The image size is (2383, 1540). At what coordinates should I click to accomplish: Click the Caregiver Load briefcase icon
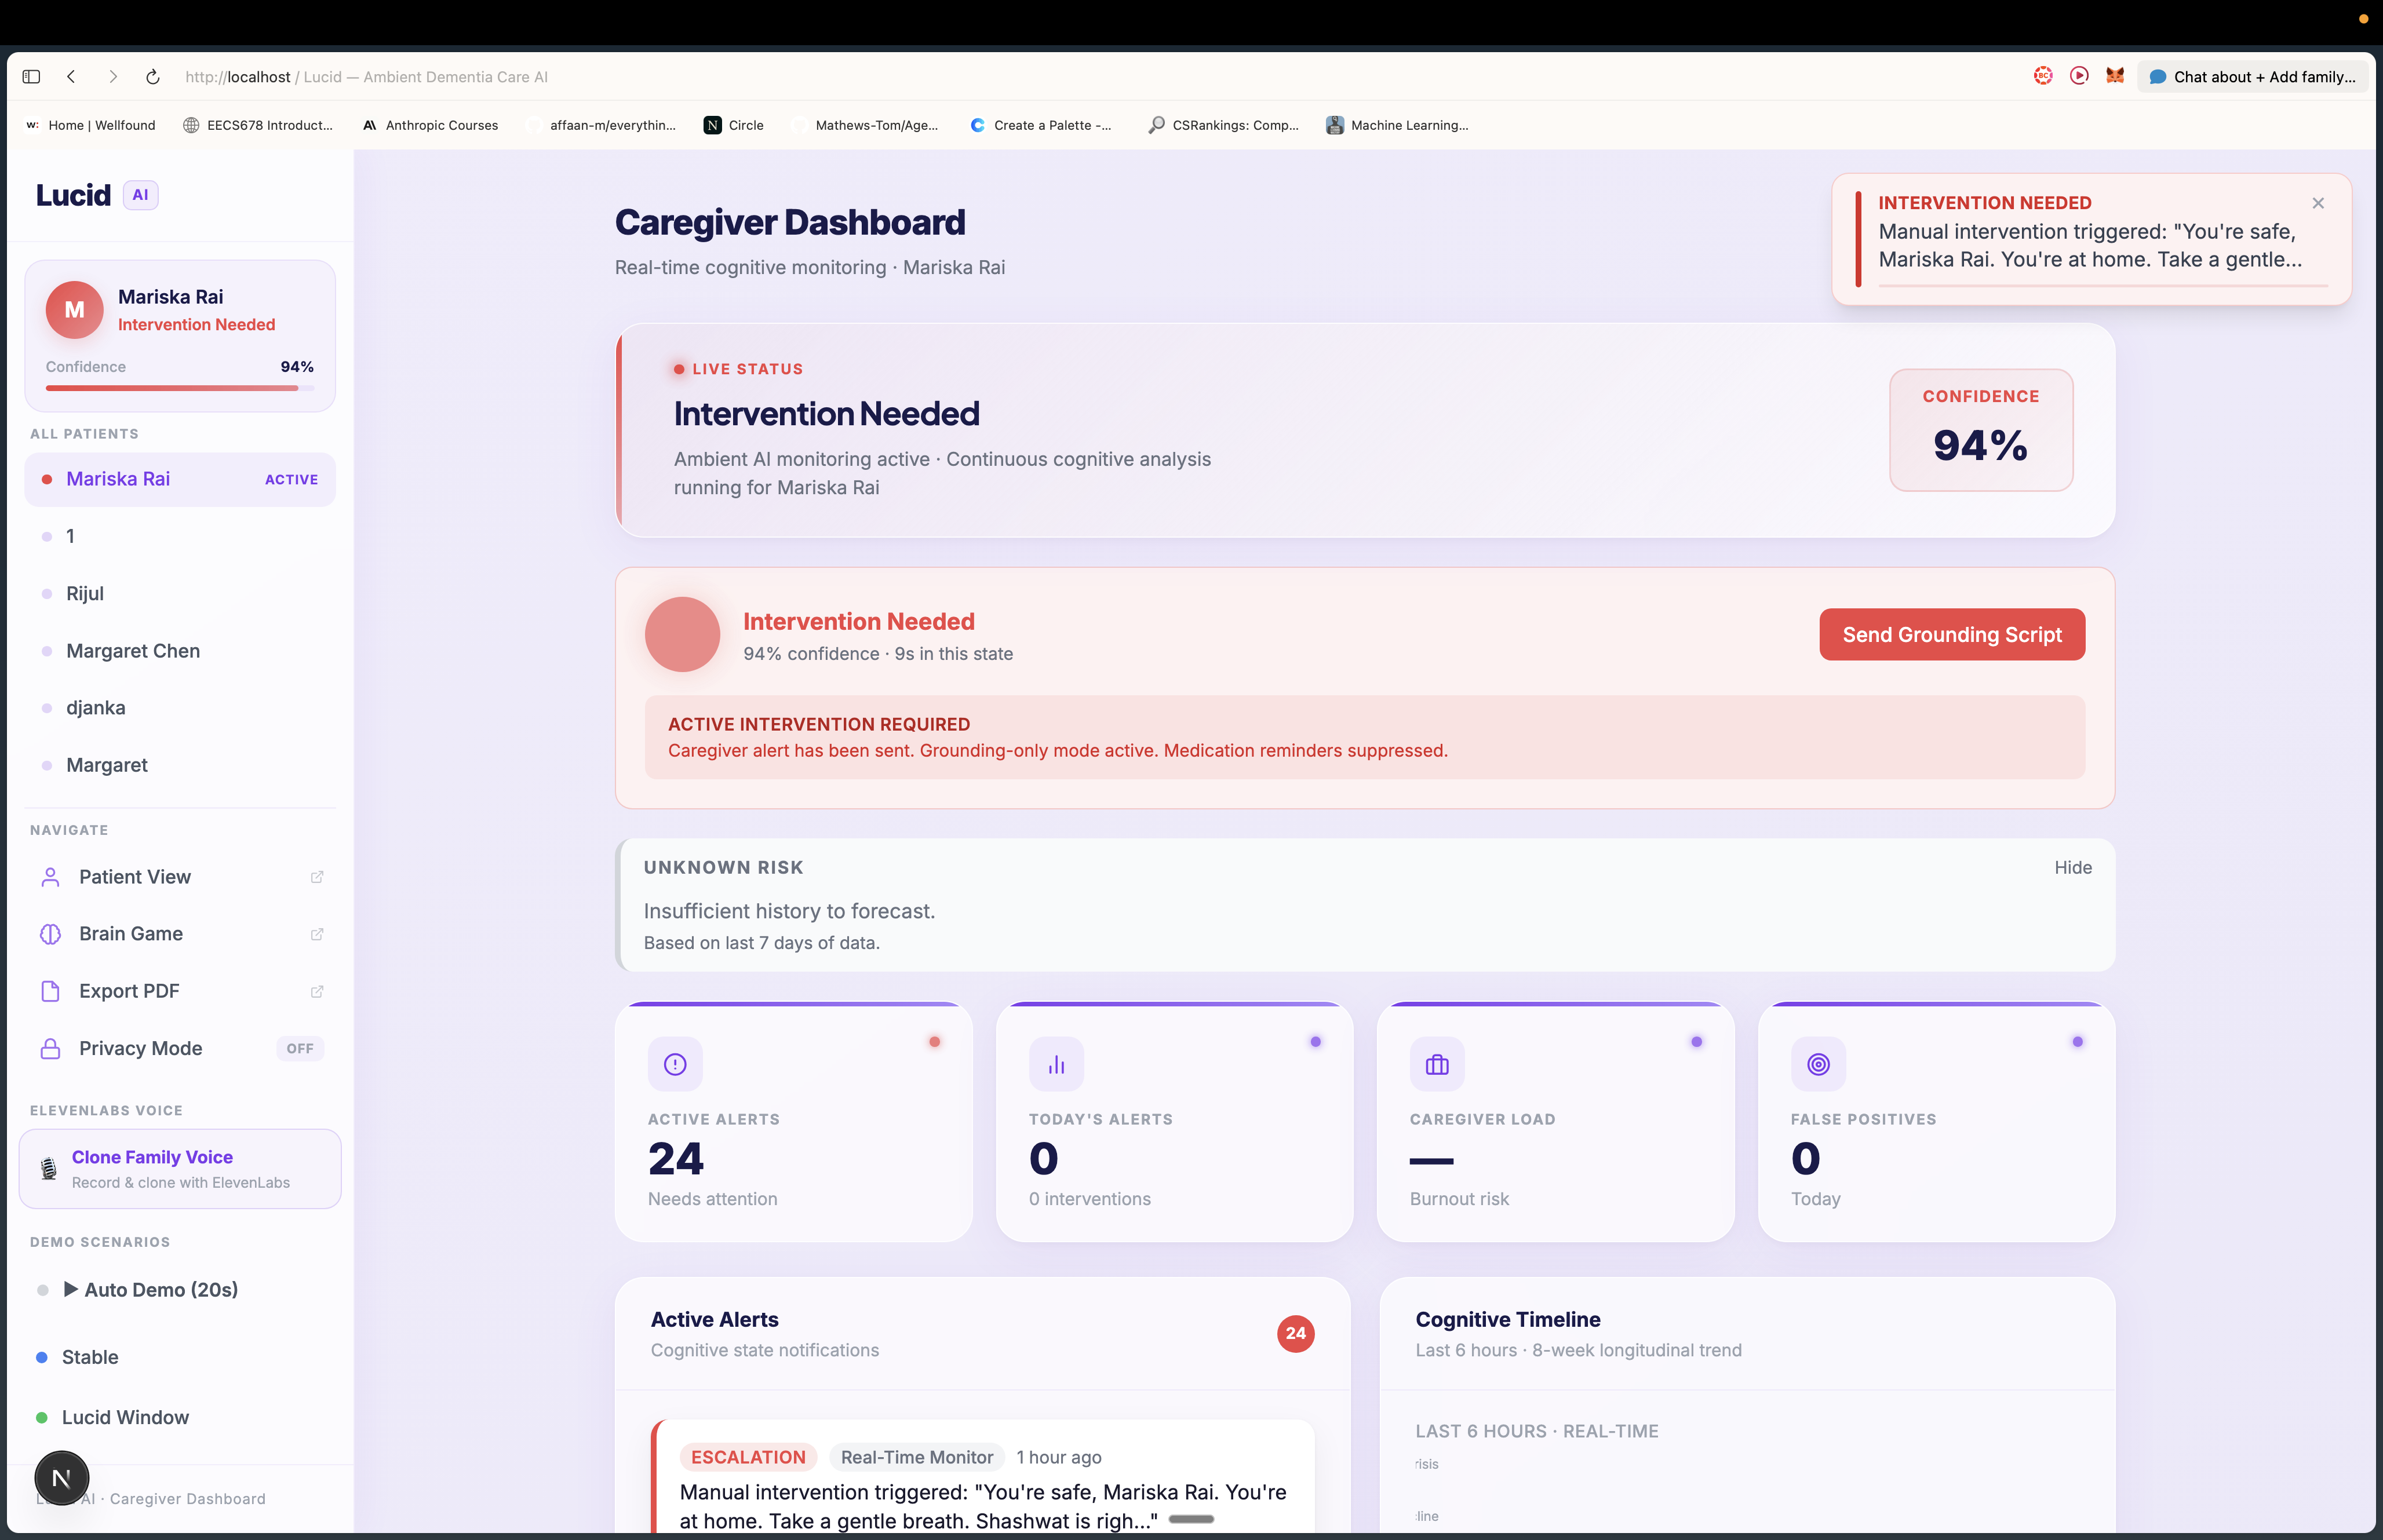(1437, 1064)
